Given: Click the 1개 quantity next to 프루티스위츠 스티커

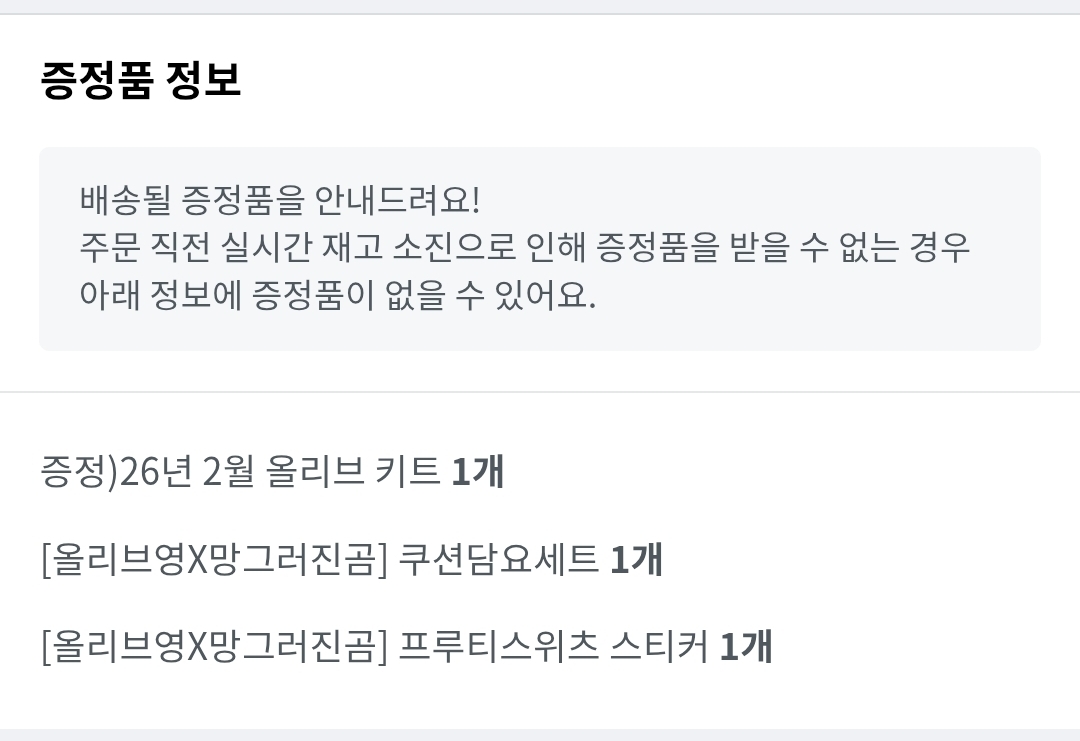Looking at the screenshot, I should 746,646.
